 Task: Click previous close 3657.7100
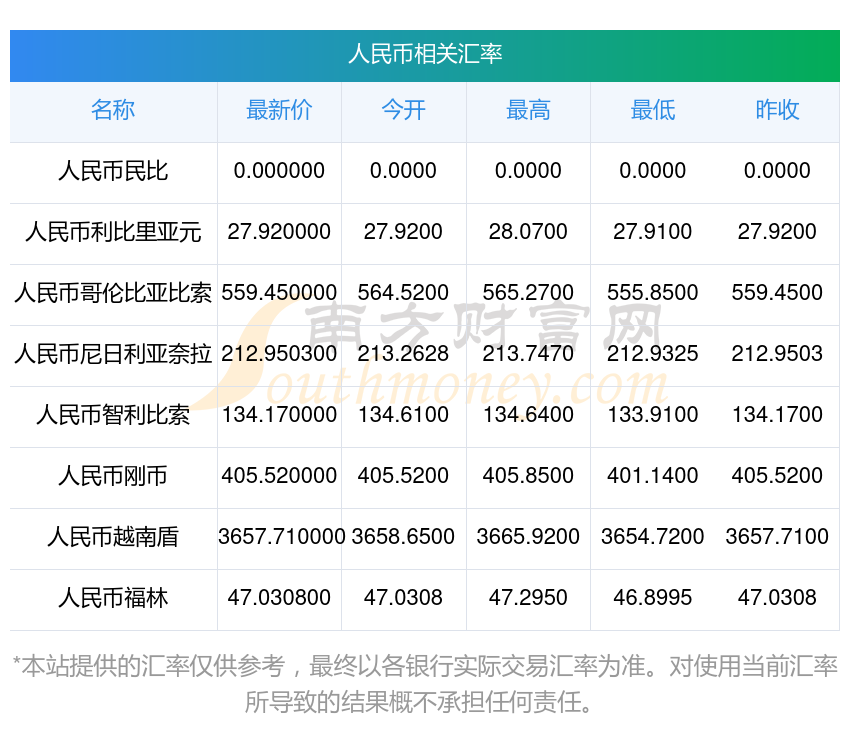point(777,537)
